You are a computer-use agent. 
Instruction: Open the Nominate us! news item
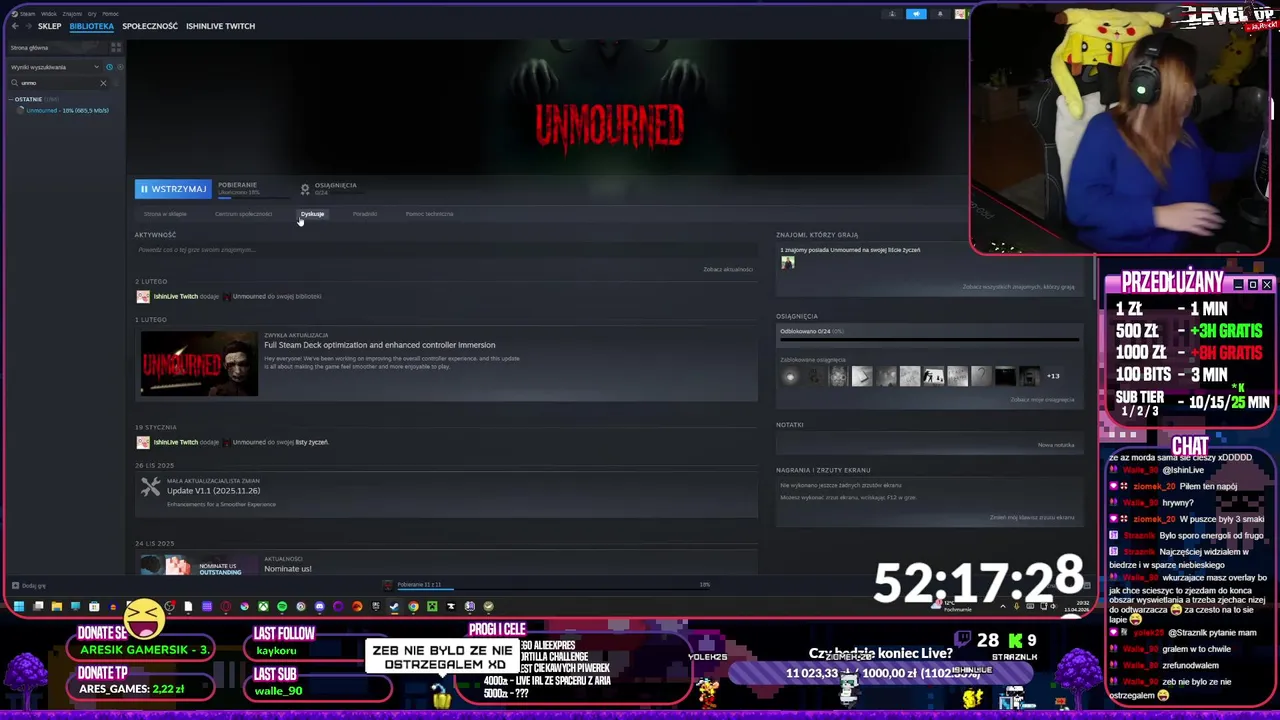288,569
